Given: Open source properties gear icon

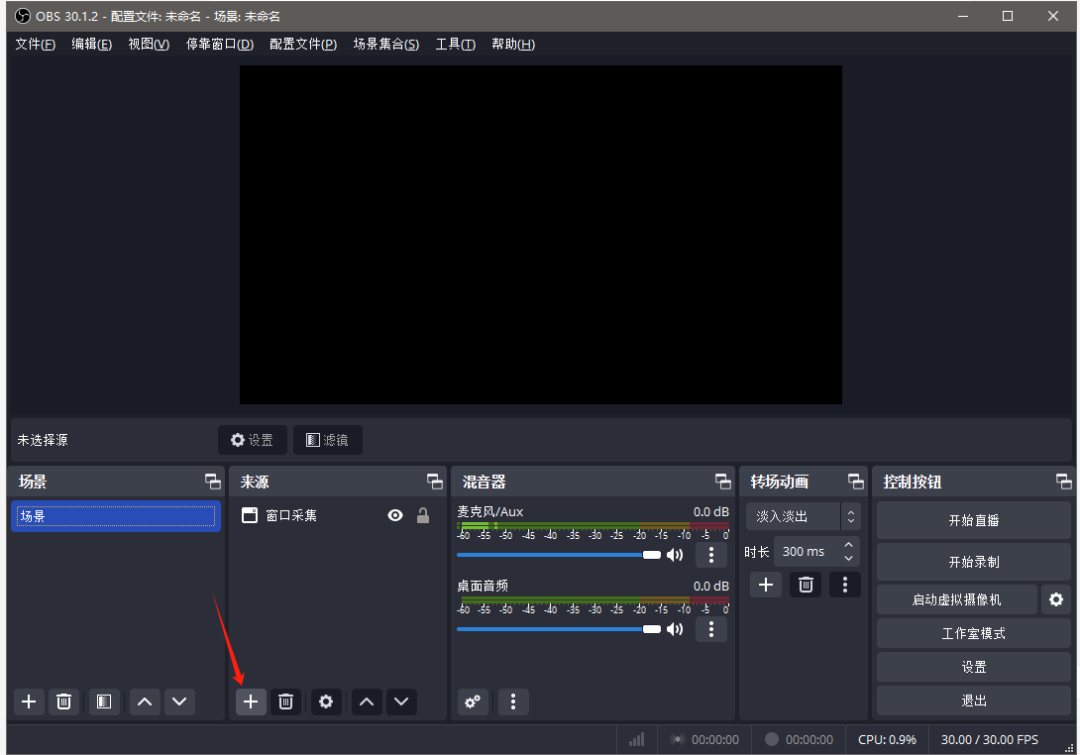Looking at the screenshot, I should (x=325, y=702).
